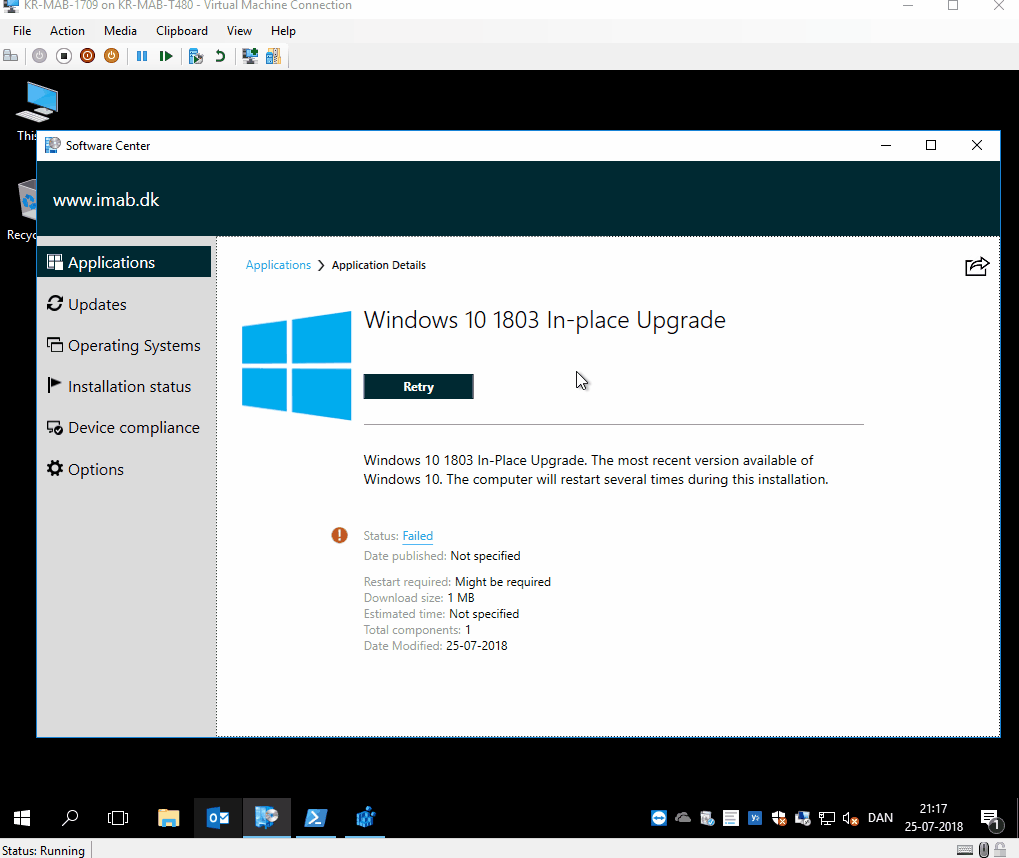Minimize the Software Center window
Viewport: 1019px width, 858px height.
[x=886, y=145]
